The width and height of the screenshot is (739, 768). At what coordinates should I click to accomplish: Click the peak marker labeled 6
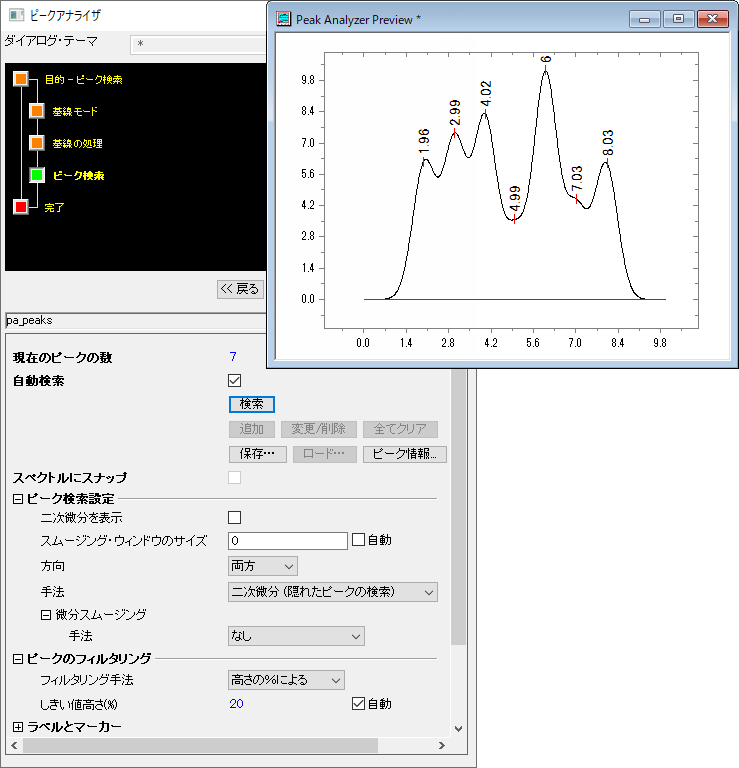(545, 69)
